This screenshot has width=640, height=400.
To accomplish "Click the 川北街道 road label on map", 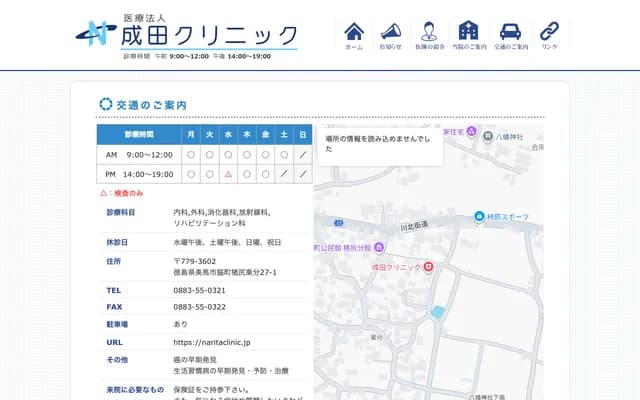I will 411,226.
